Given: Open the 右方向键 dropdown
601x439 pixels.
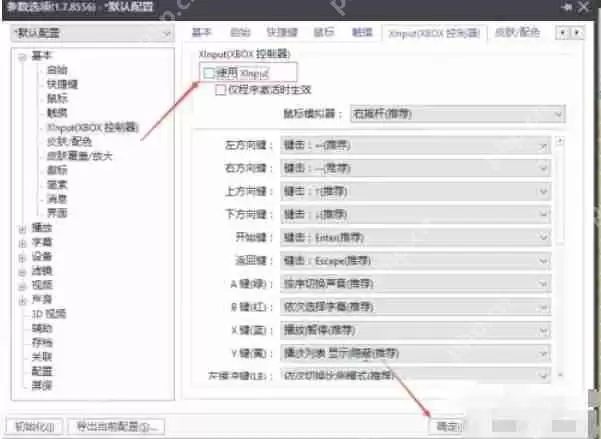Looking at the screenshot, I should pos(415,168).
